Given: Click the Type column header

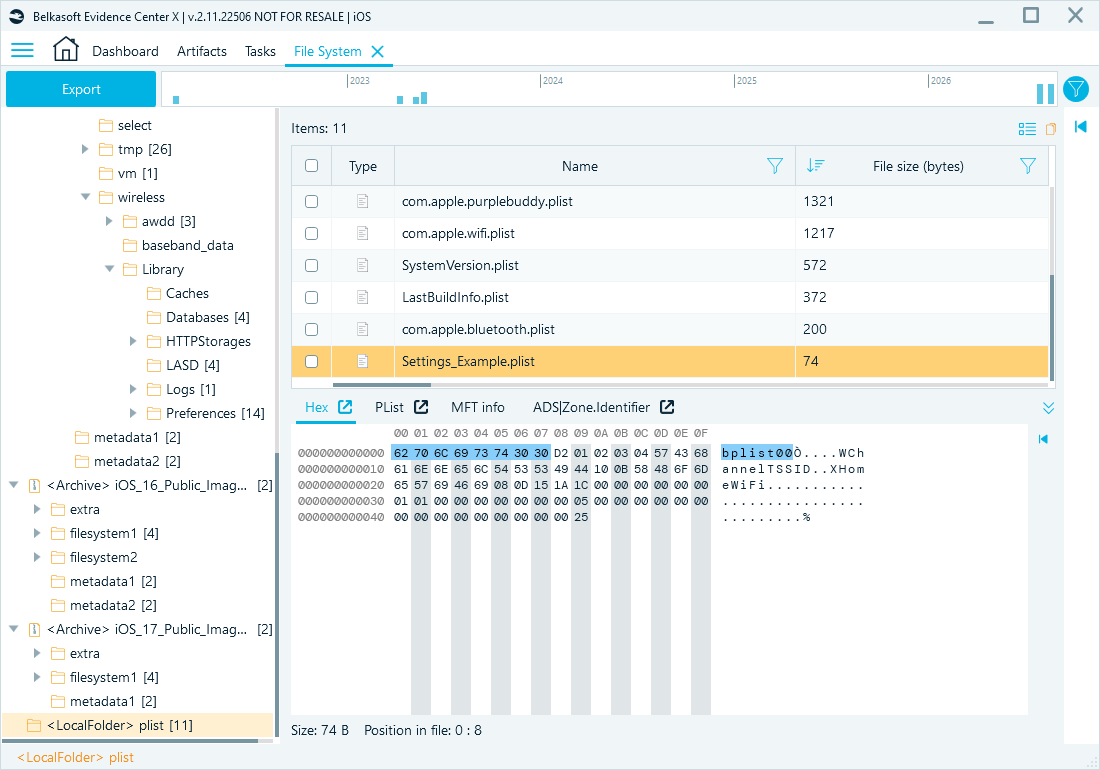Looking at the screenshot, I should click(x=363, y=166).
